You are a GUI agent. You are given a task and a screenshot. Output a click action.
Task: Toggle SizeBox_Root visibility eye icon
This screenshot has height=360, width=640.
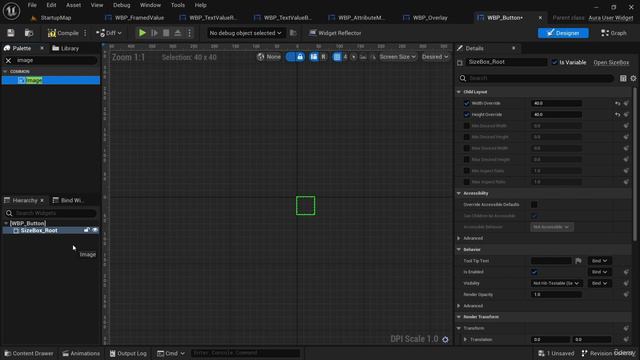coord(95,230)
